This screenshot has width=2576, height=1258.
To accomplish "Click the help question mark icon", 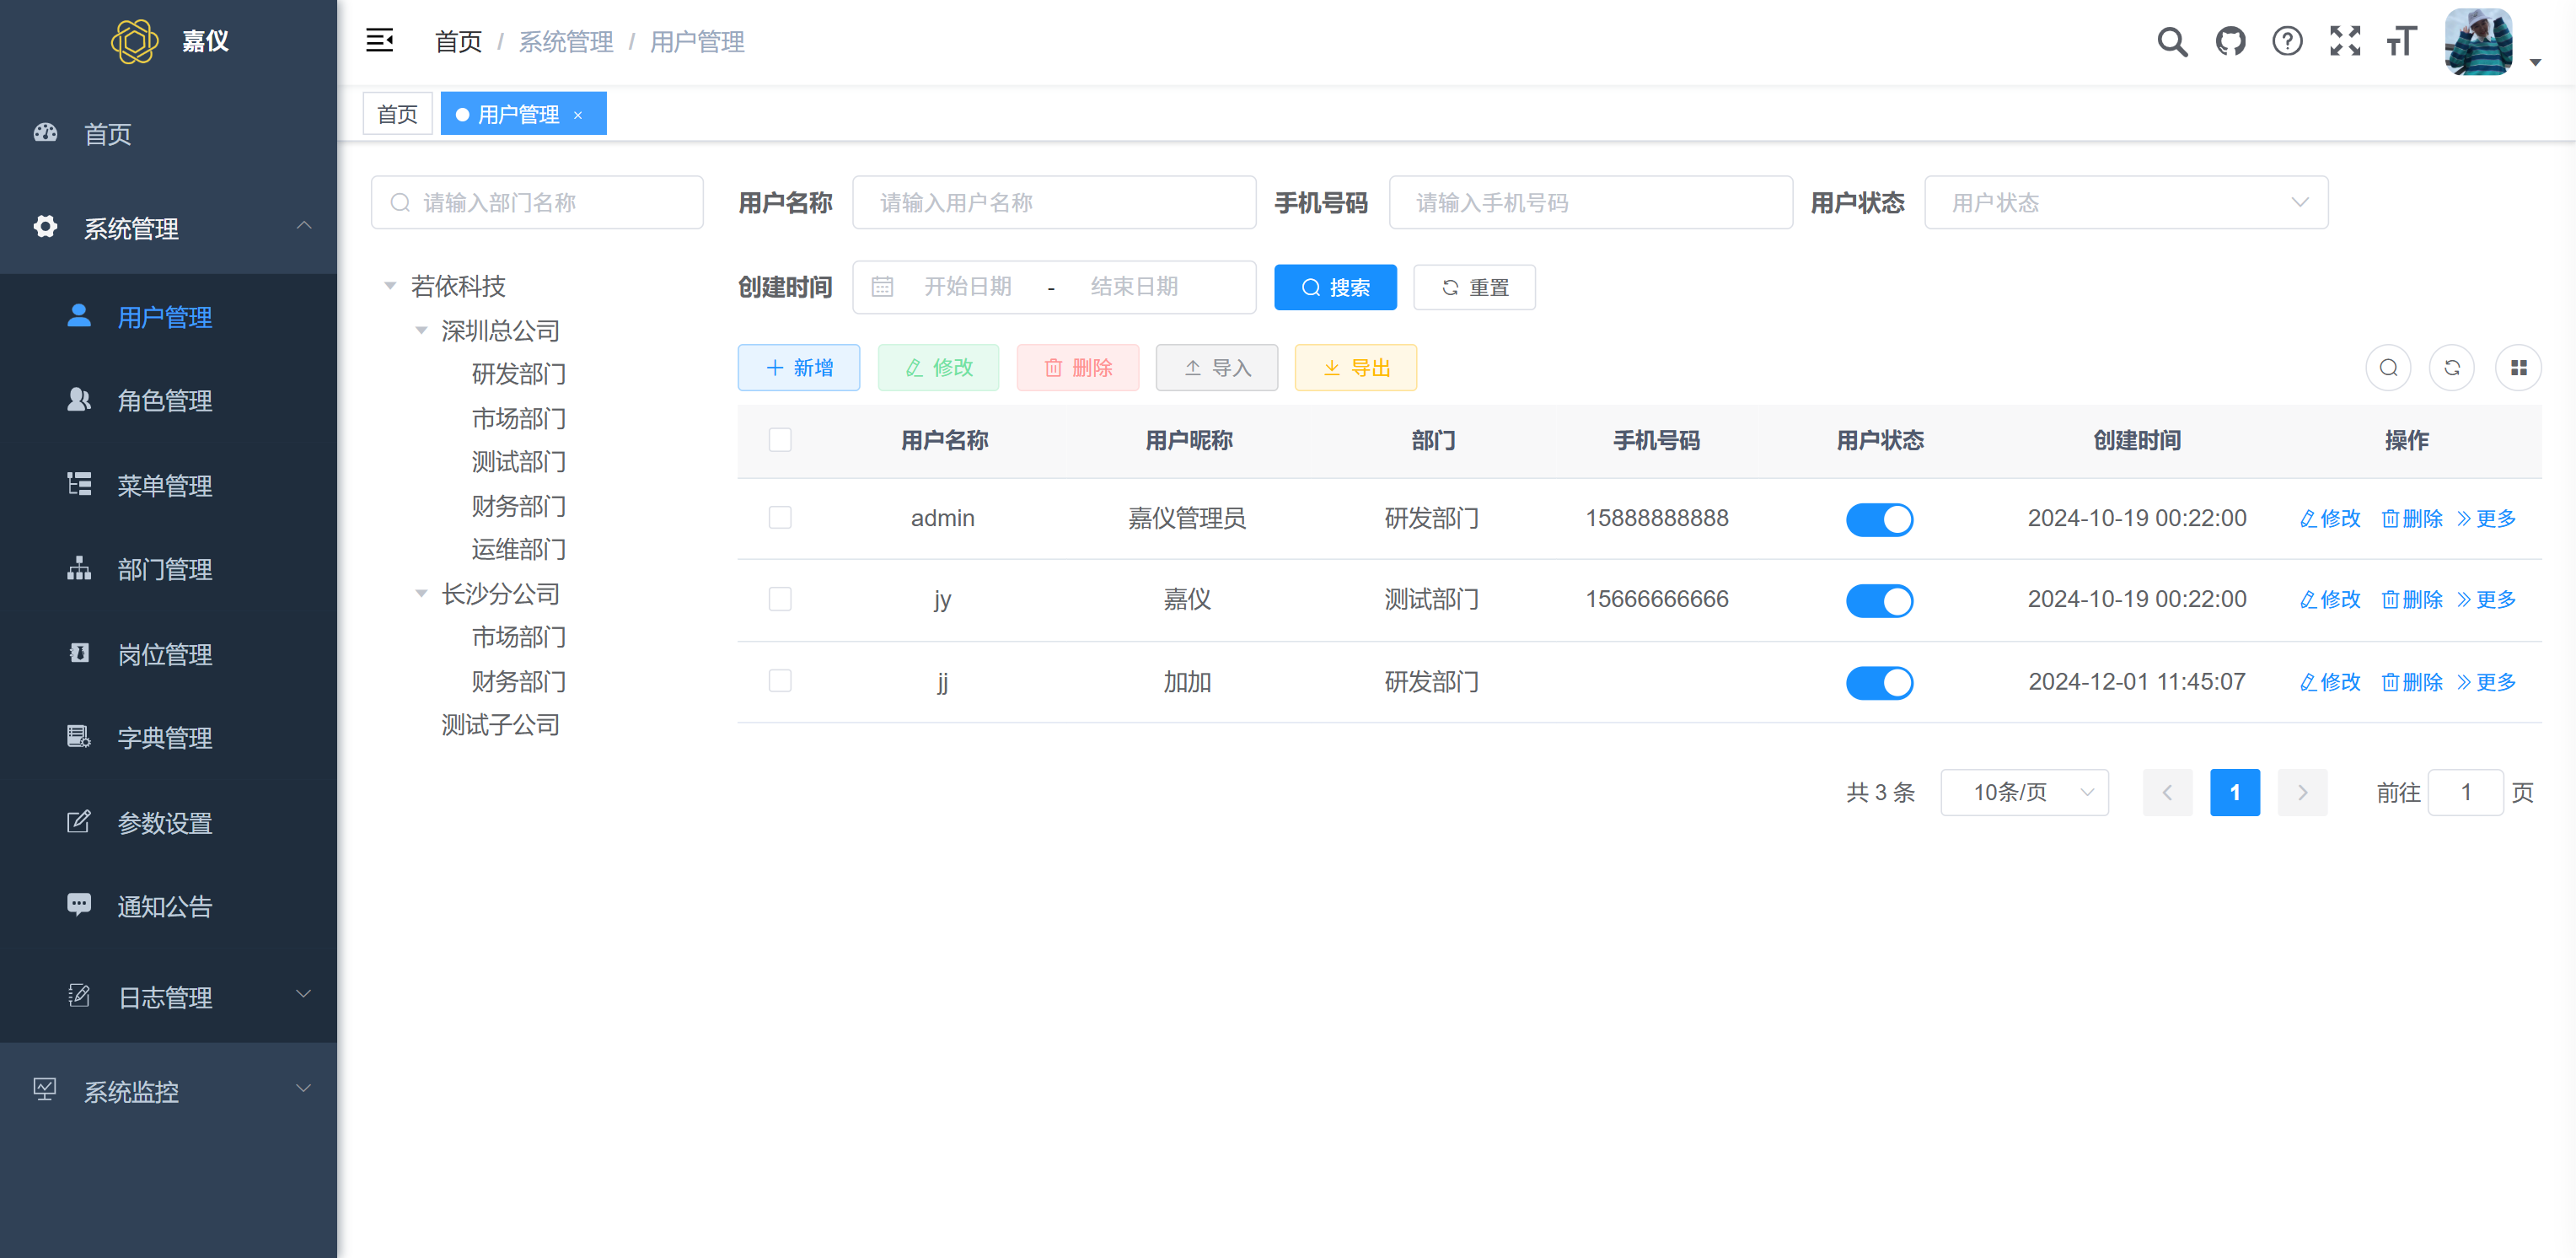I will [x=2286, y=41].
